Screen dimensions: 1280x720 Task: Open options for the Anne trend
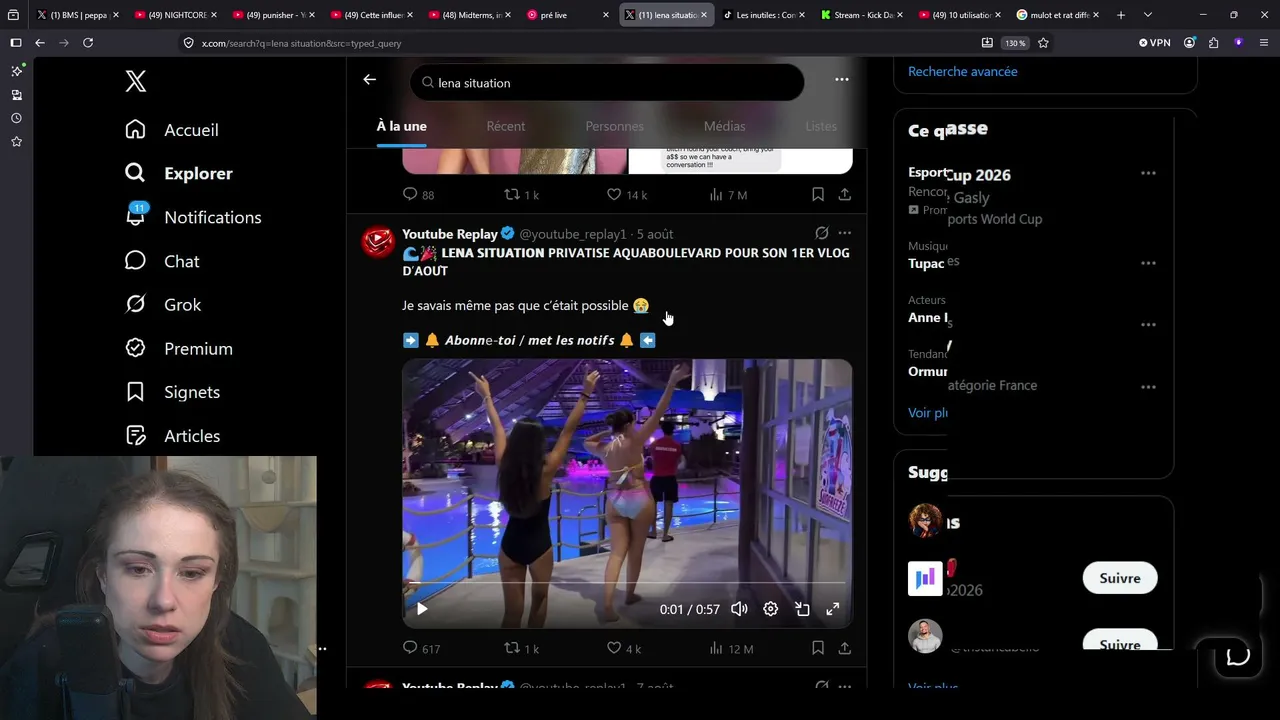[x=1148, y=324]
